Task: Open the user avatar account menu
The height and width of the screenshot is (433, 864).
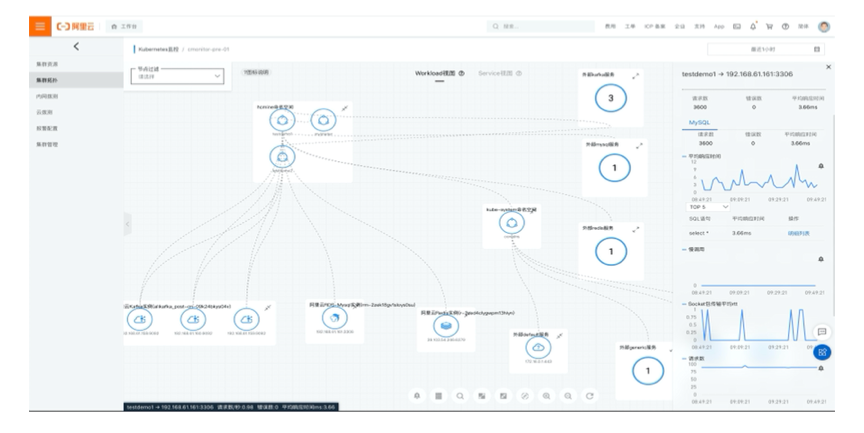Action: [x=824, y=26]
